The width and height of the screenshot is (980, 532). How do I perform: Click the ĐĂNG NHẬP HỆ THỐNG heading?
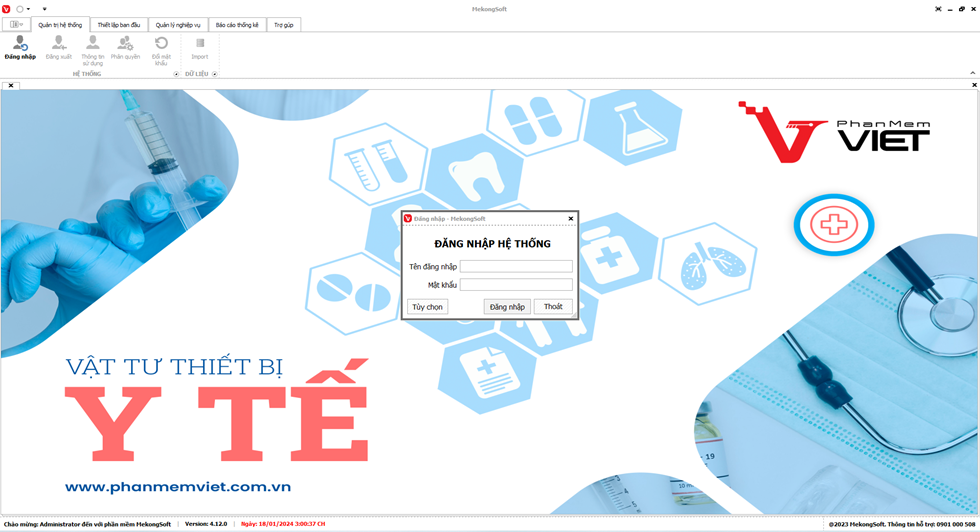492,244
